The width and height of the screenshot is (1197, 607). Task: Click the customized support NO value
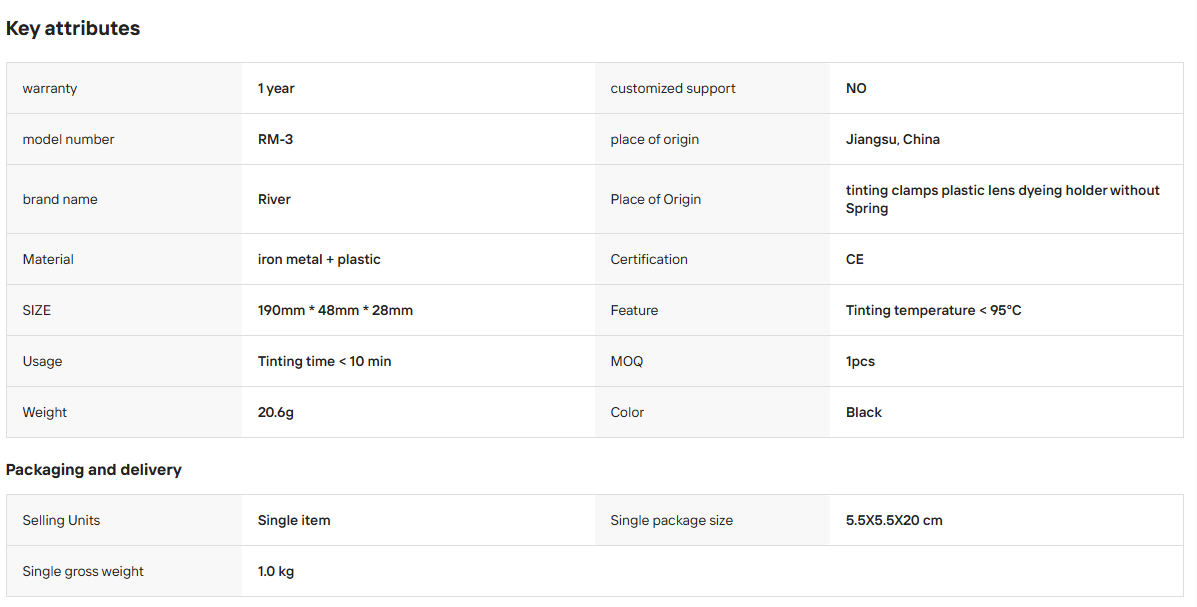856,89
